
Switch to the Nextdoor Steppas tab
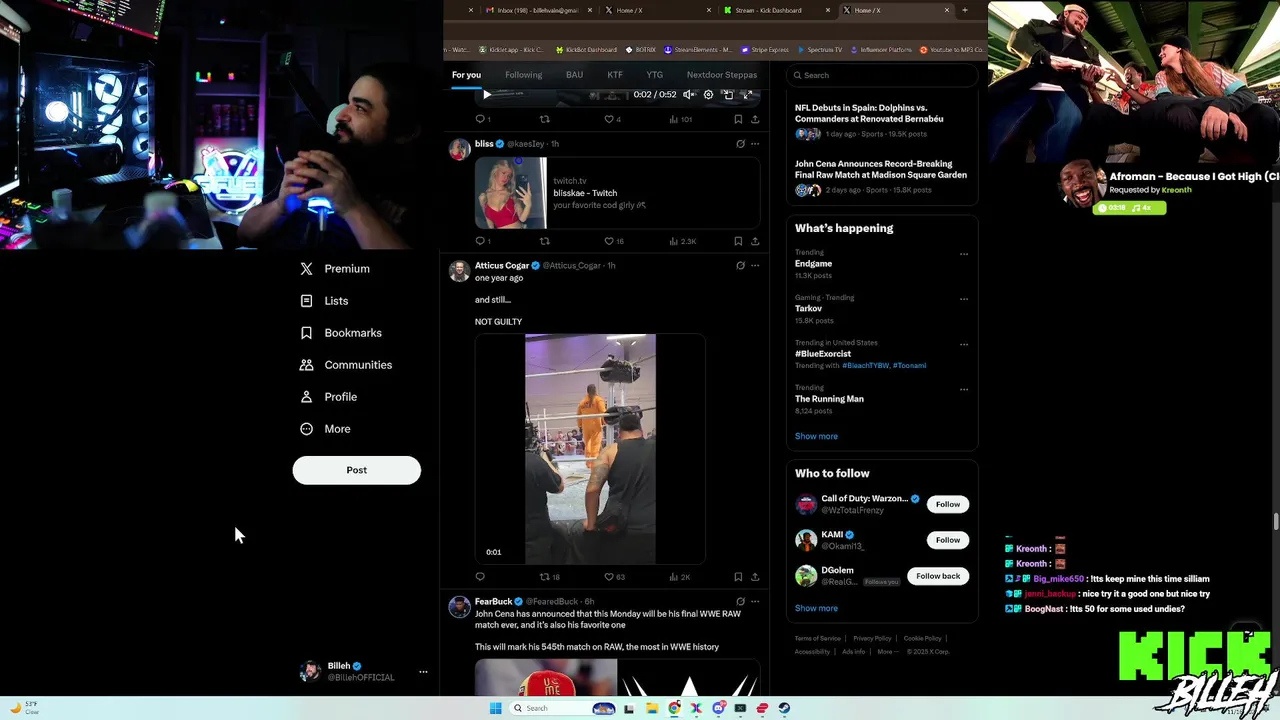coord(722,75)
